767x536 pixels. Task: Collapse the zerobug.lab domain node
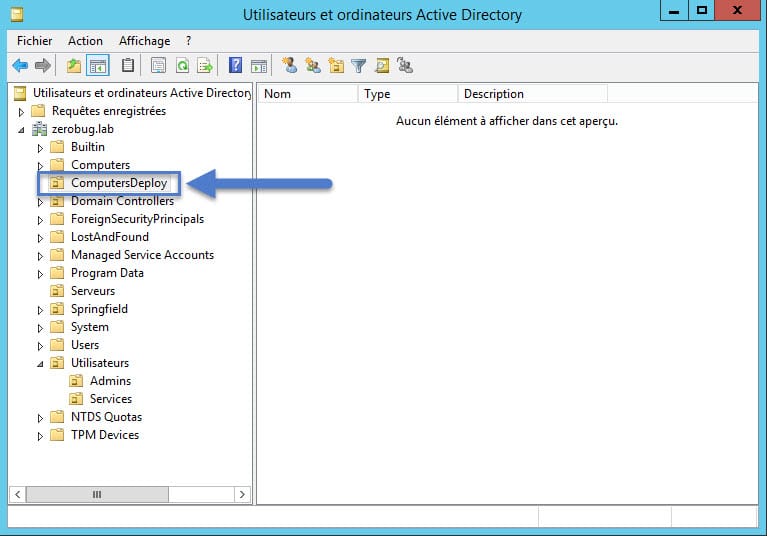(x=22, y=130)
